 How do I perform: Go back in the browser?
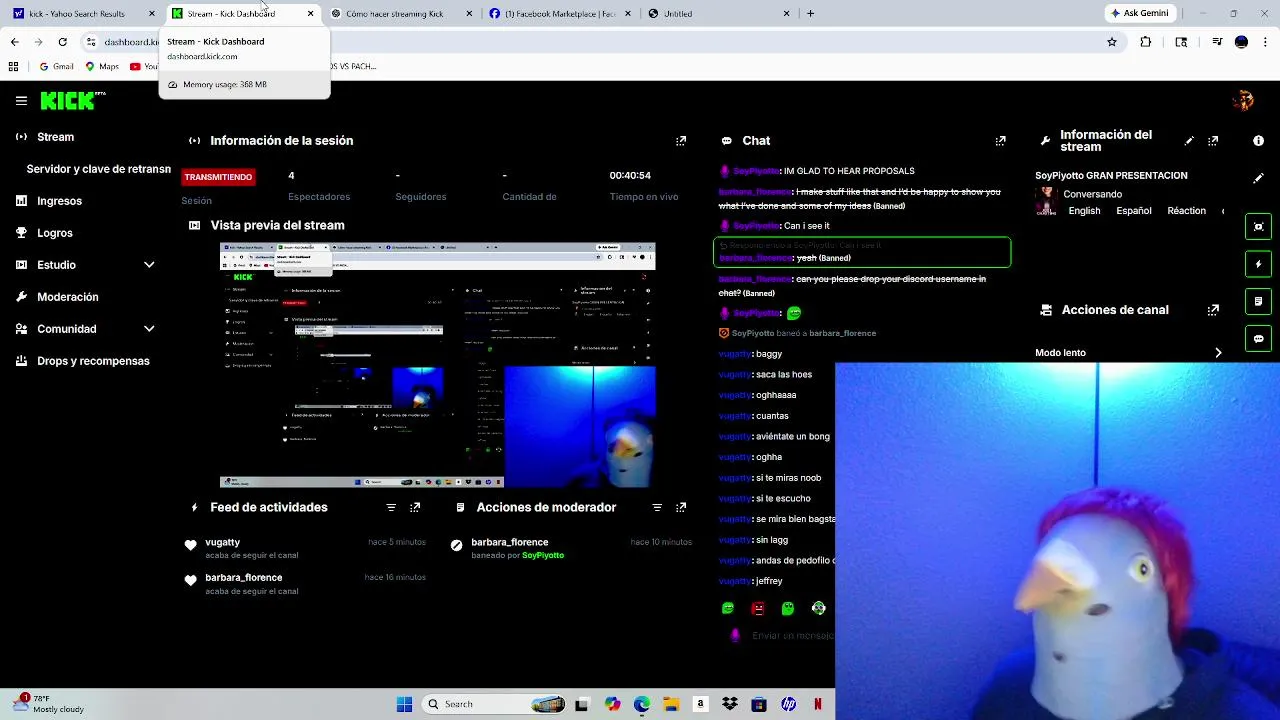click(14, 42)
